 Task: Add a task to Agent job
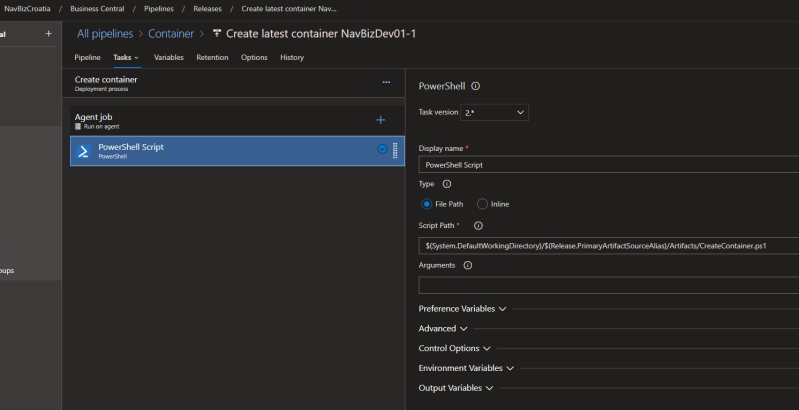380,120
